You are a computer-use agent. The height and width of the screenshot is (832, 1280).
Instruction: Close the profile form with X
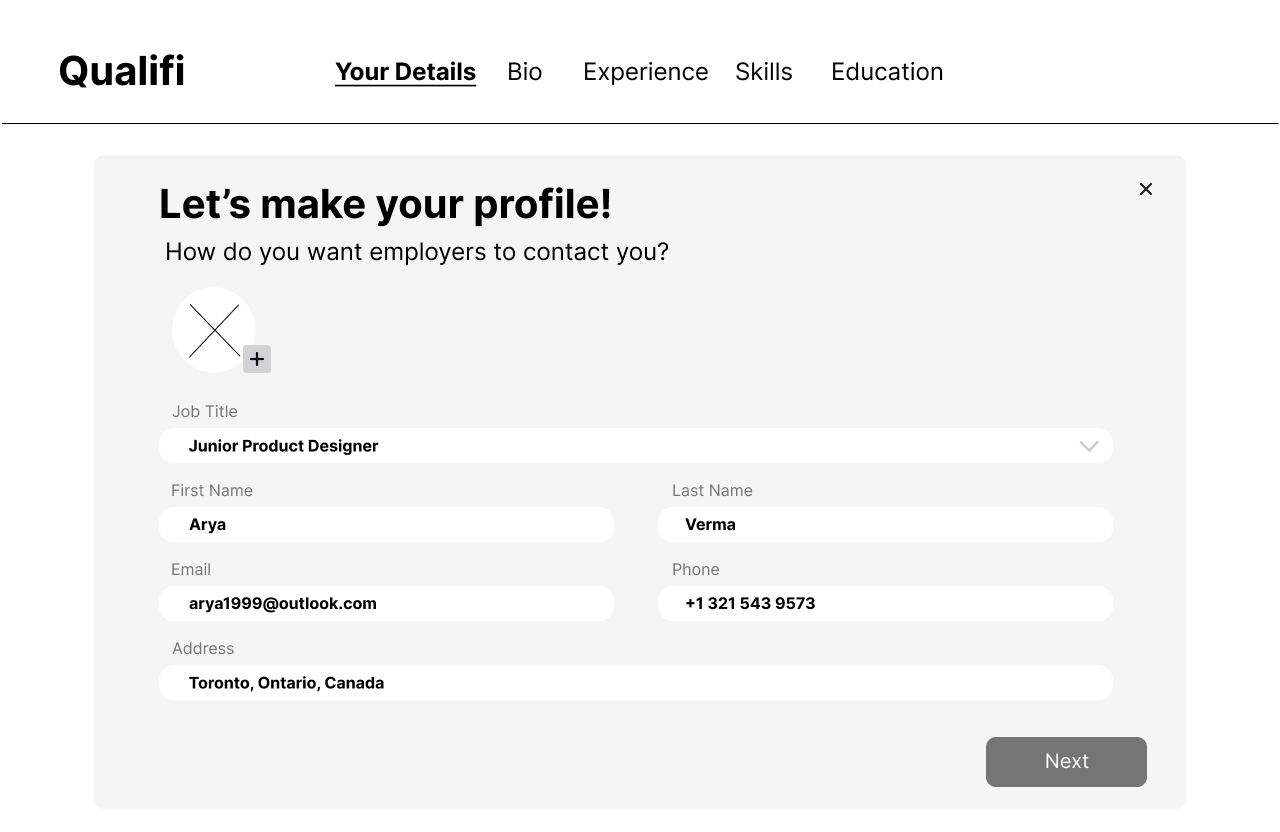point(1146,189)
